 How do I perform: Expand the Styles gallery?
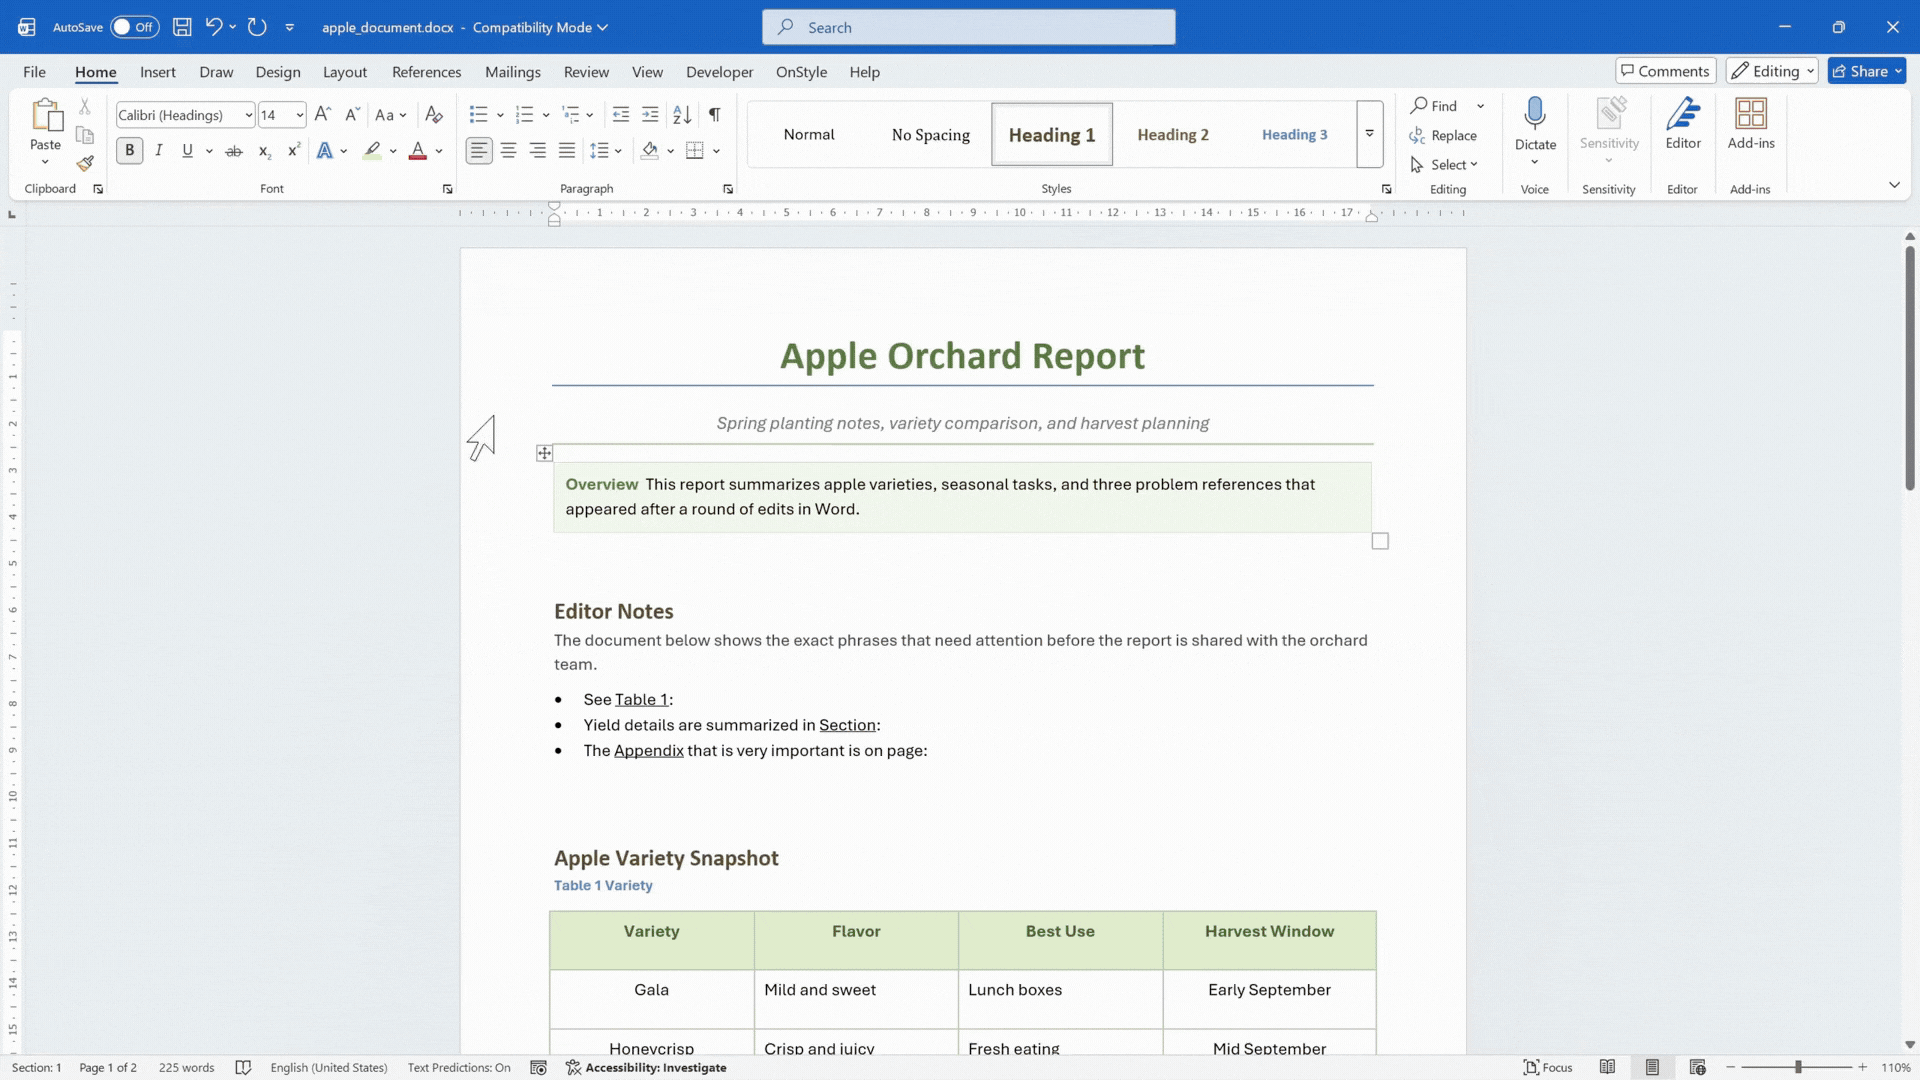[1370, 134]
